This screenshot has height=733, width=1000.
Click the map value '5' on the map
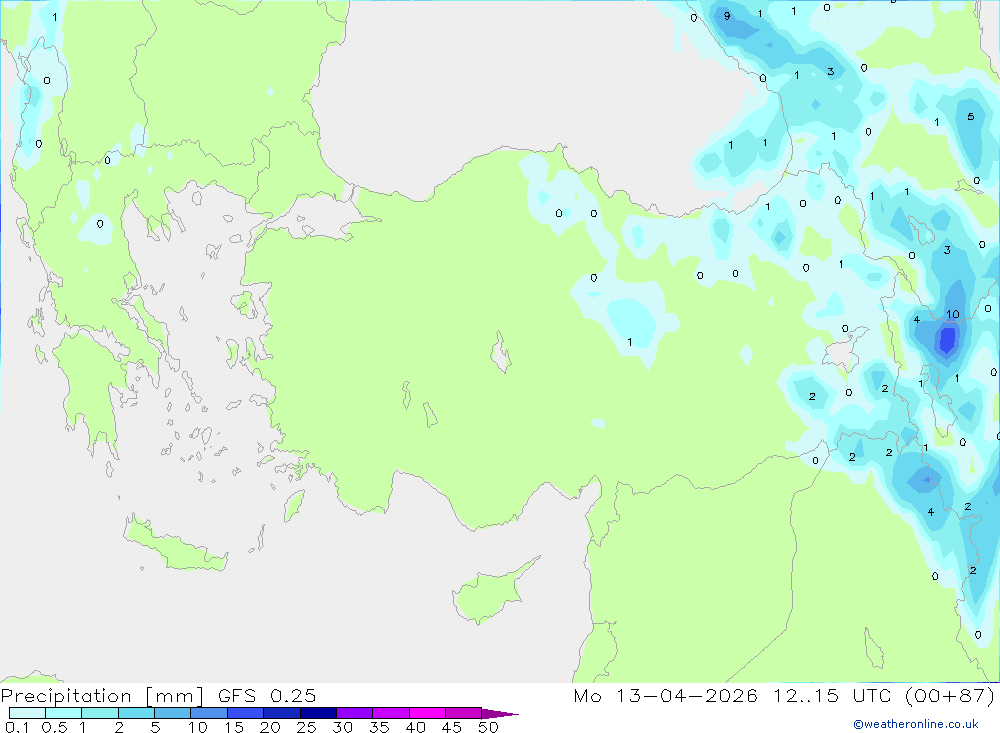click(x=971, y=117)
